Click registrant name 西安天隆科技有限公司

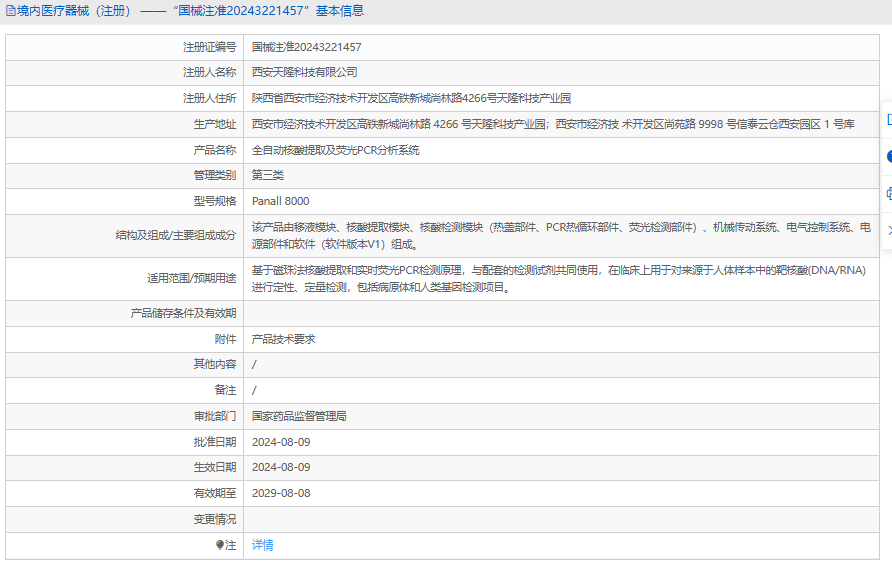[x=304, y=73]
